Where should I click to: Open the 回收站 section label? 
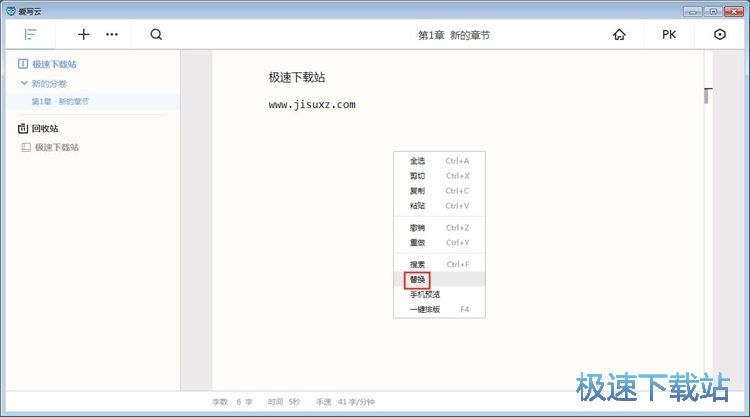point(45,129)
